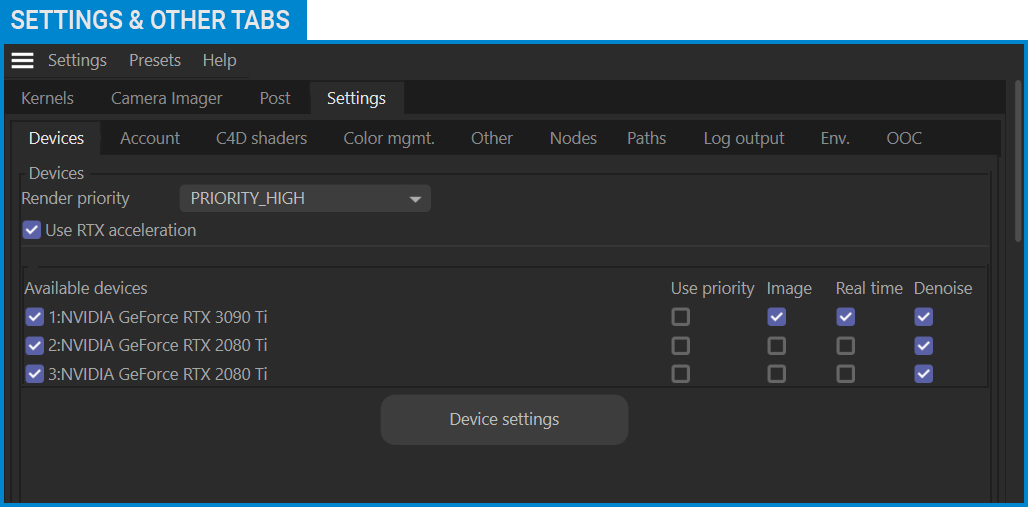1028x507 pixels.
Task: Disable Denoise for RTX 3090 Ti
Action: [x=924, y=317]
